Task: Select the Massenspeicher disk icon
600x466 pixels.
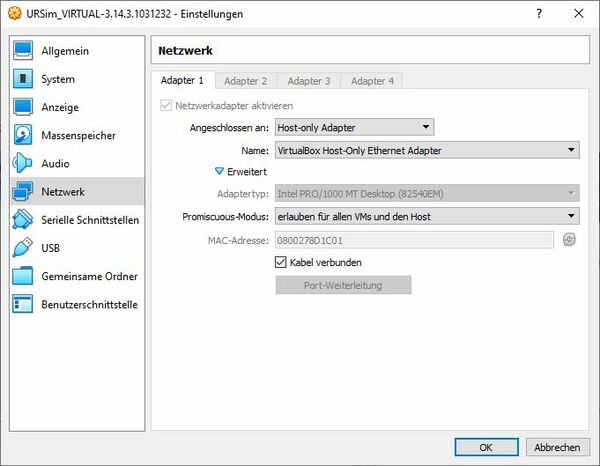Action: 23,135
